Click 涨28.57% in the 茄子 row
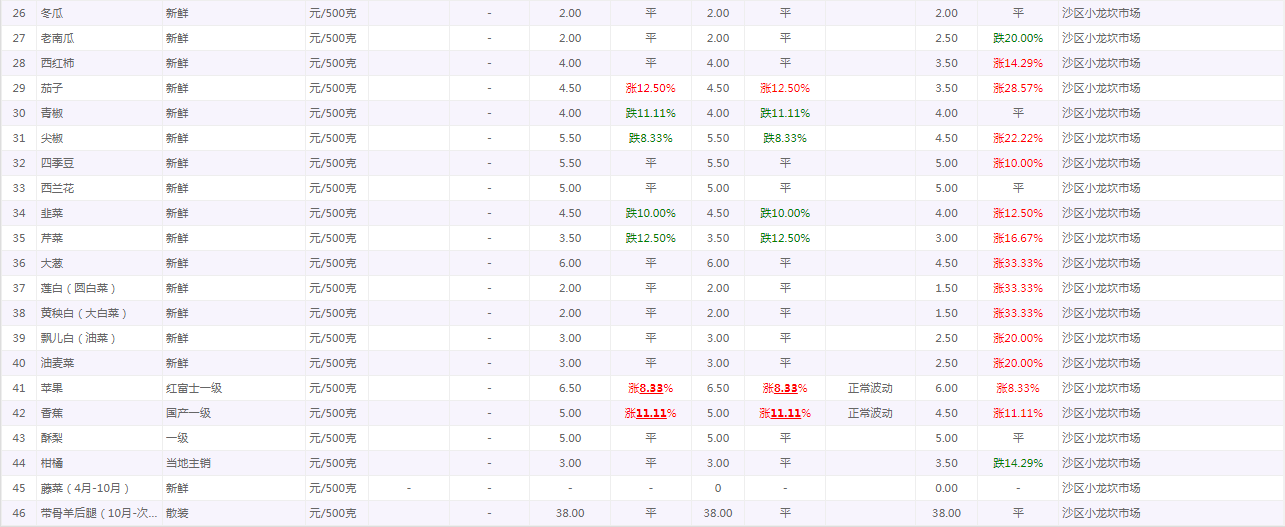 (1017, 88)
